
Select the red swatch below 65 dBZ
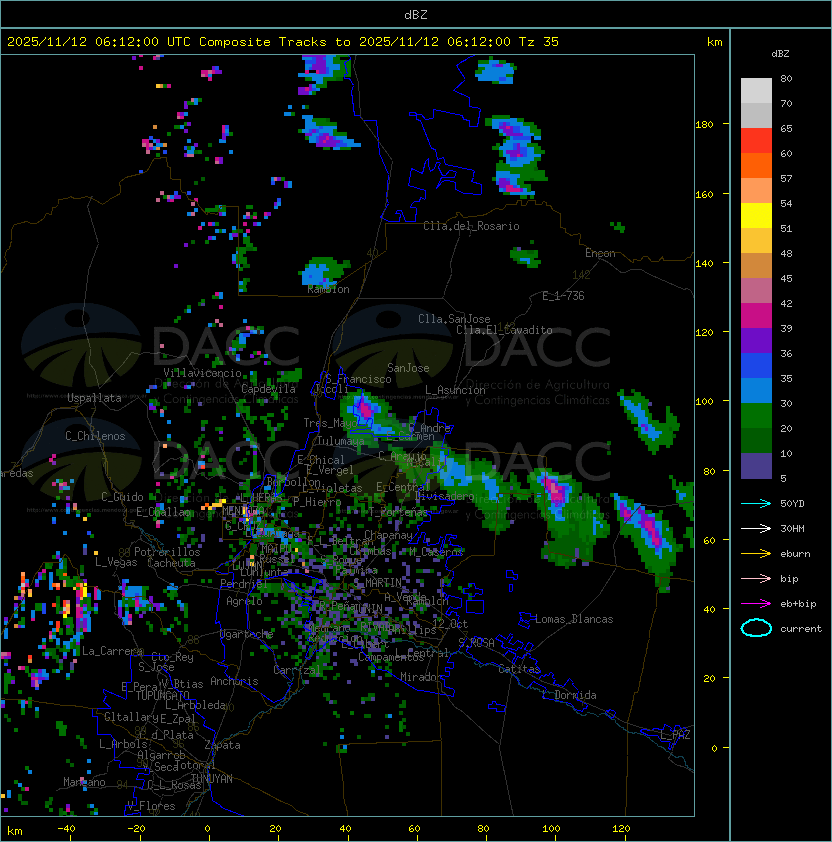coord(756,140)
